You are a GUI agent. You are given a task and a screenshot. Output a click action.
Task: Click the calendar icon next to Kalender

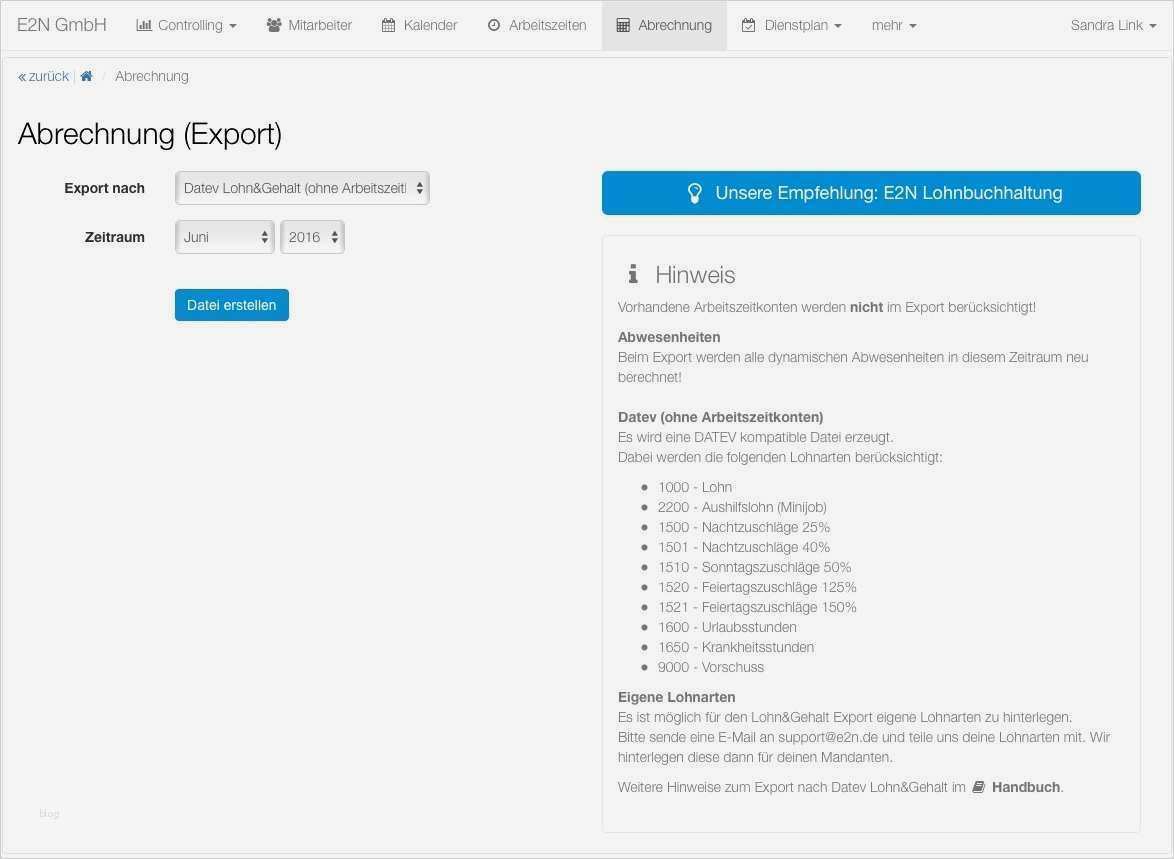click(388, 25)
